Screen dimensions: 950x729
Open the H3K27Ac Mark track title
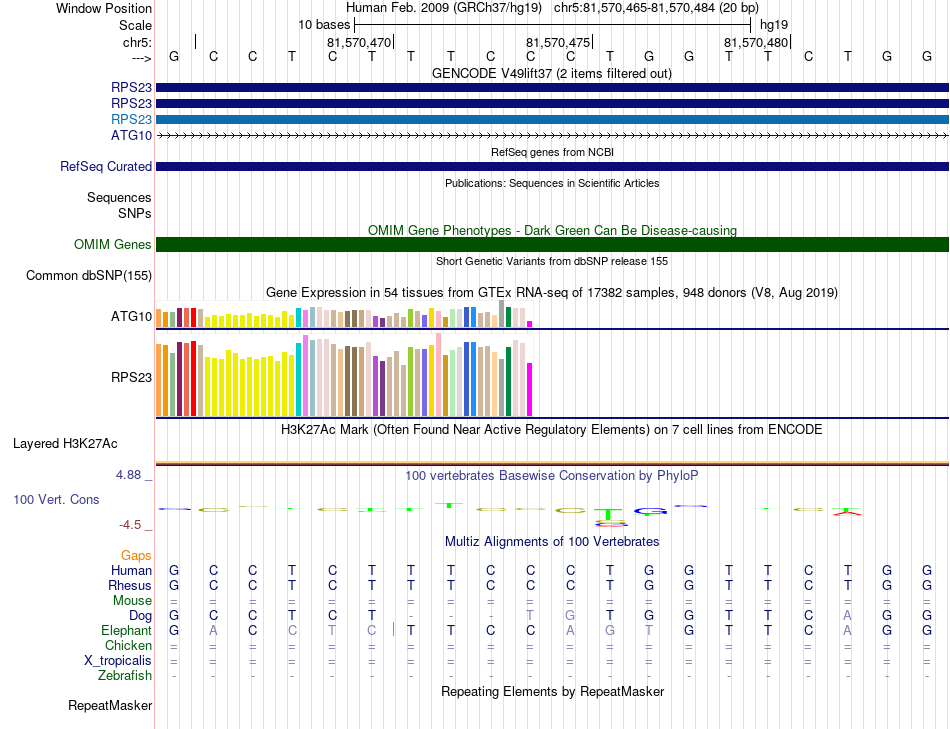(x=552, y=430)
